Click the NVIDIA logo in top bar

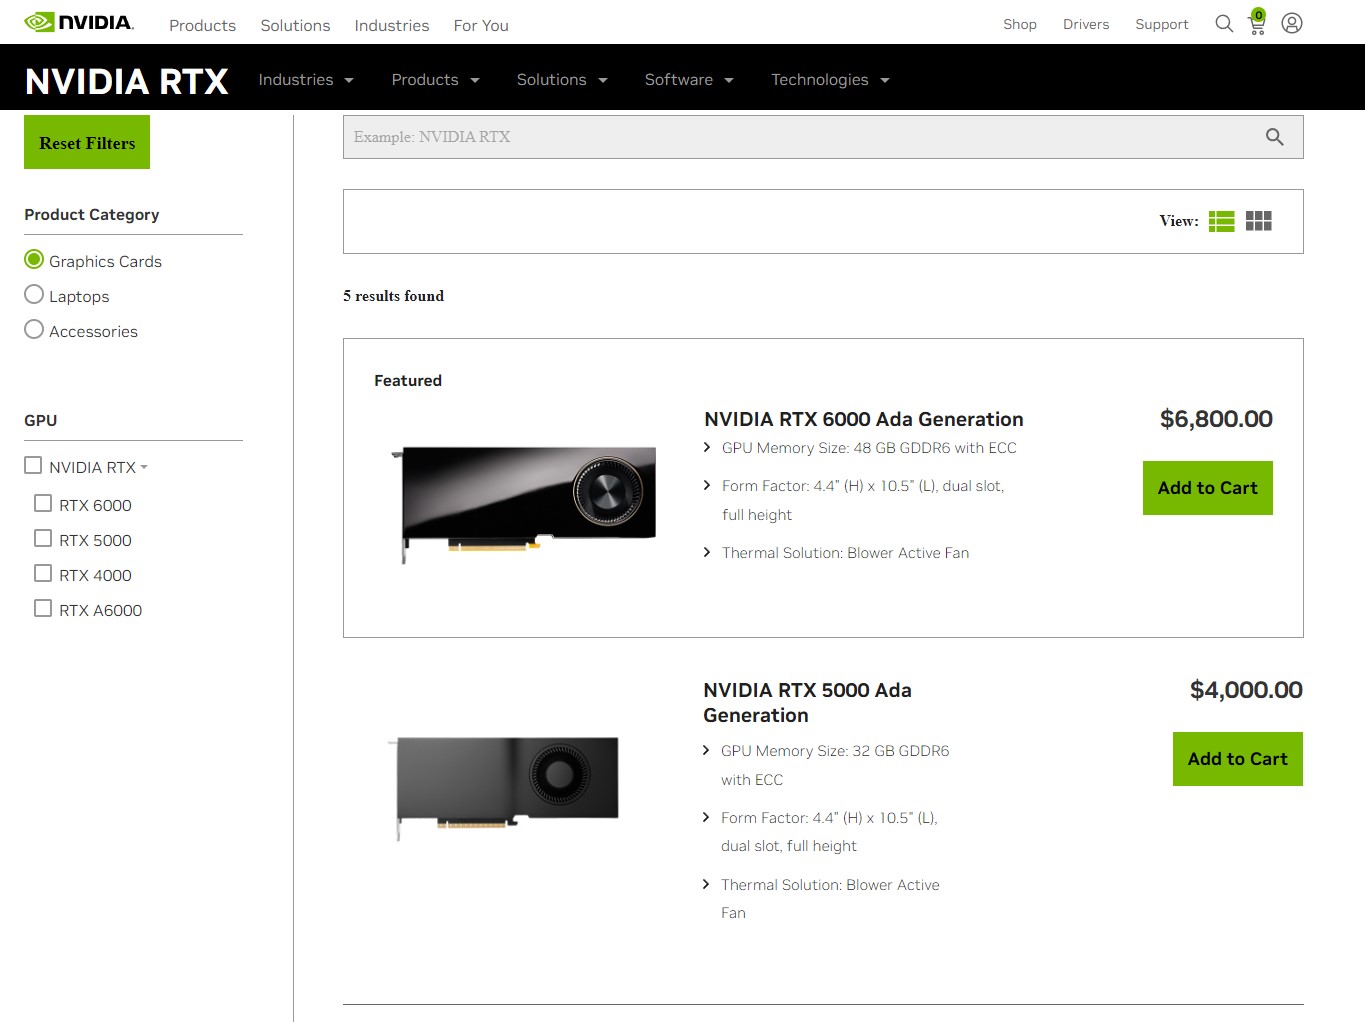click(79, 22)
